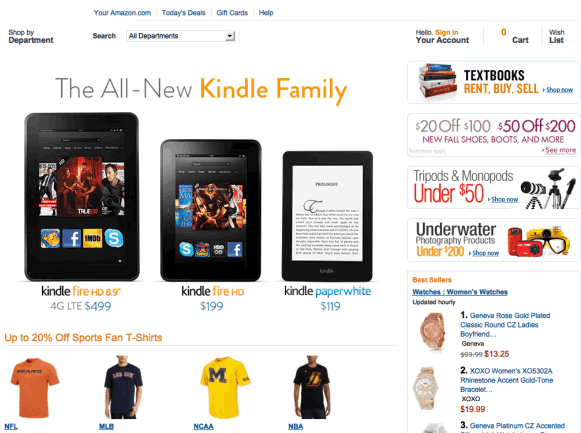Click the Kindle Paperwhite device image

327,216
